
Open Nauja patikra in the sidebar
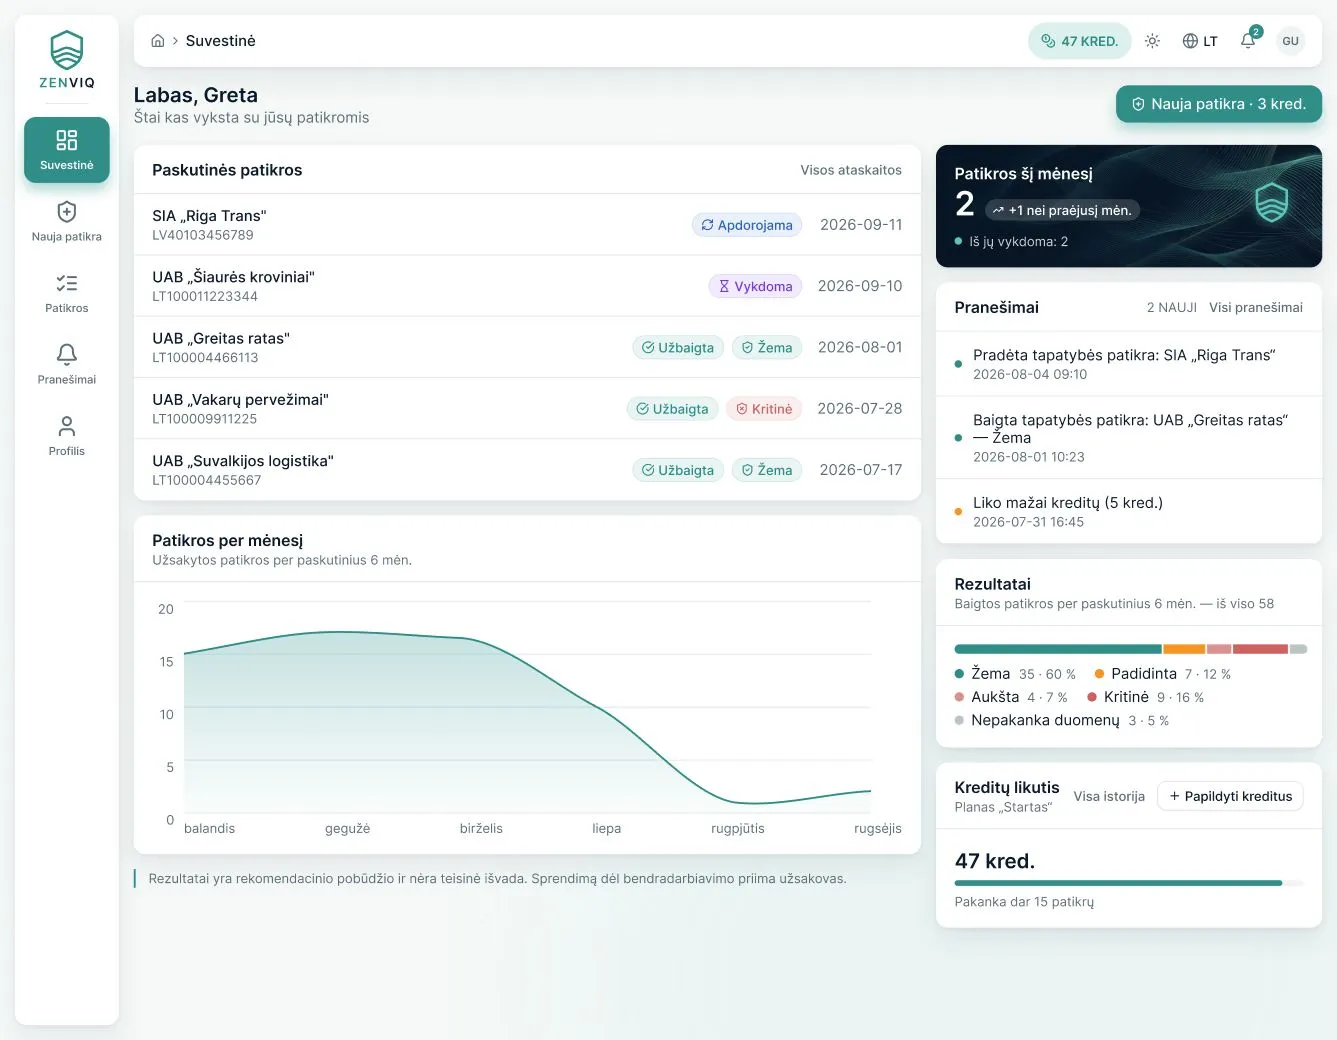coord(67,221)
